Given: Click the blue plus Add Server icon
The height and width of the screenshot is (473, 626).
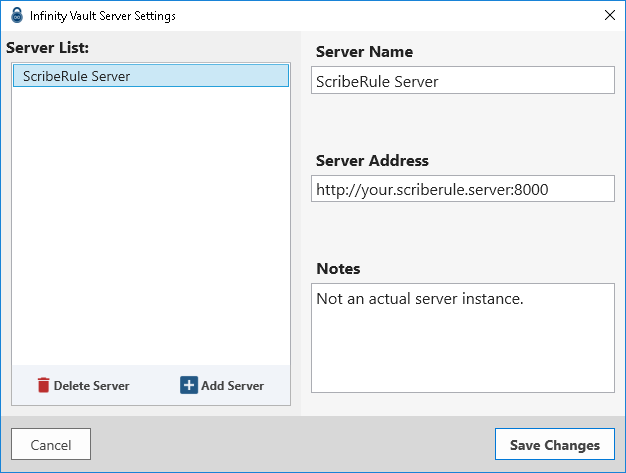Looking at the screenshot, I should click(189, 385).
